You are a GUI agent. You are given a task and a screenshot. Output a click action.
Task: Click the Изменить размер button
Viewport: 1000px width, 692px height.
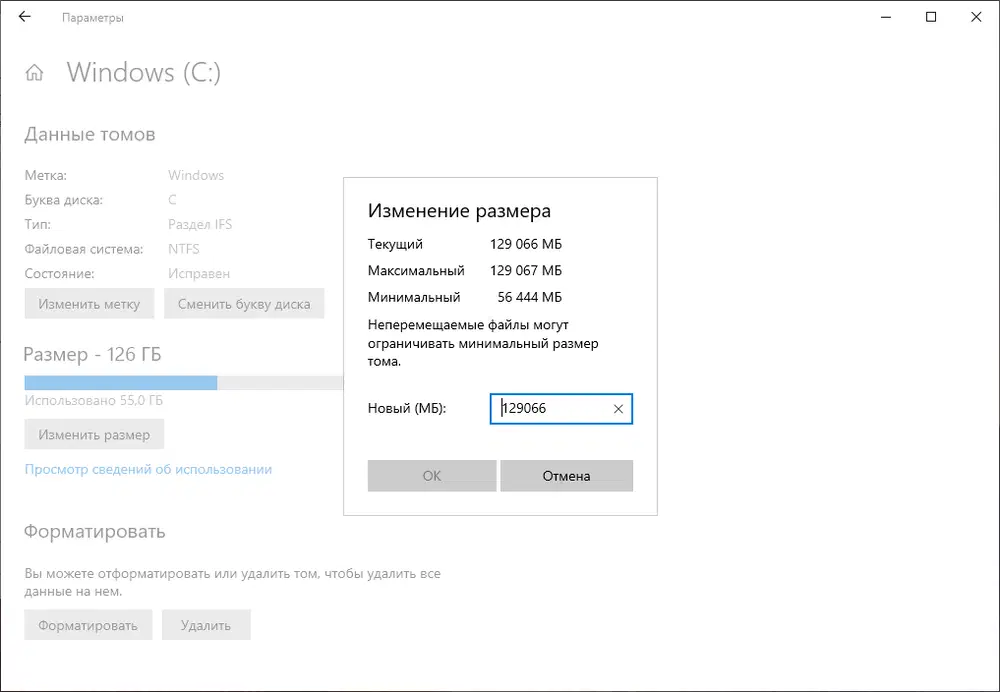[94, 434]
